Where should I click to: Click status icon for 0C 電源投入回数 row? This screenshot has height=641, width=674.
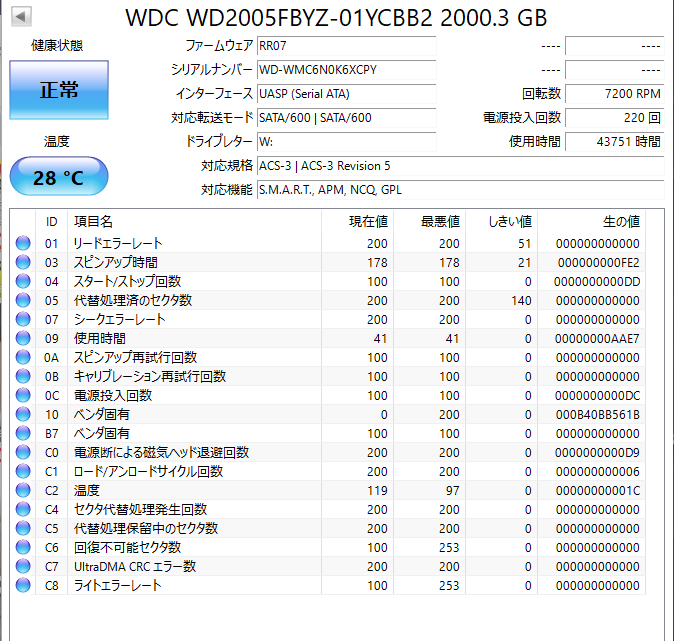point(23,395)
